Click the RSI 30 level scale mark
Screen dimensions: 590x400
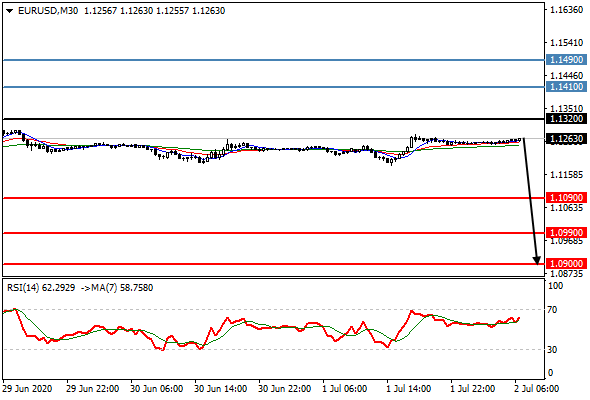click(x=552, y=350)
